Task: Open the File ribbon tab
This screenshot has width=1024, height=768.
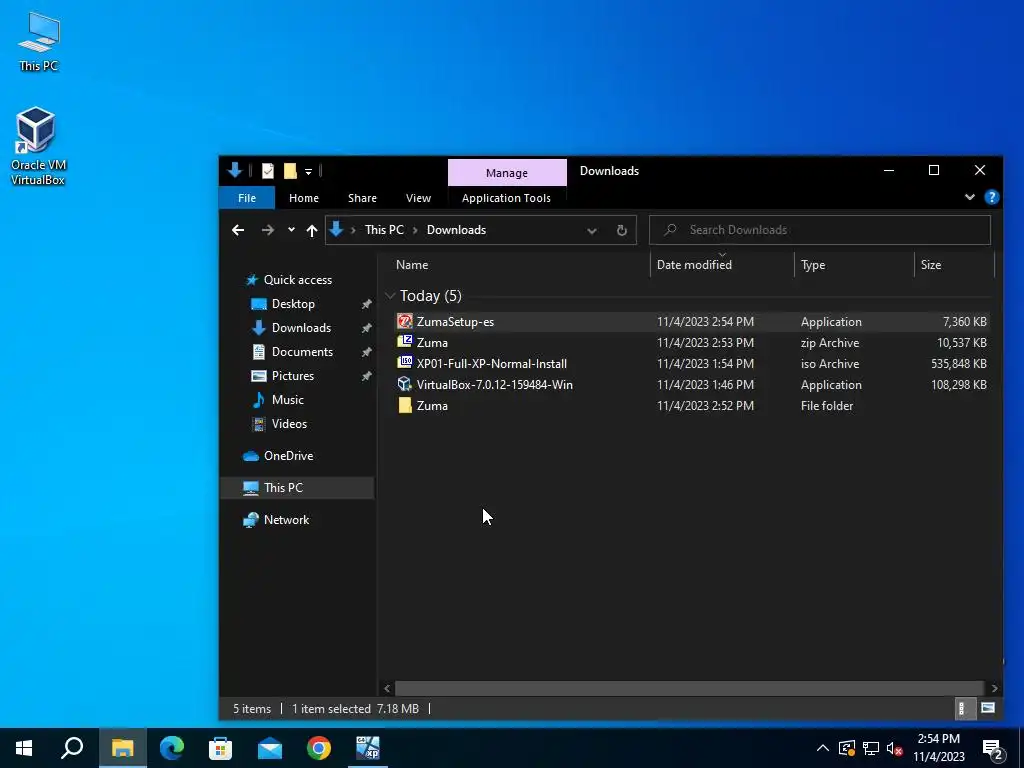Action: pos(247,198)
